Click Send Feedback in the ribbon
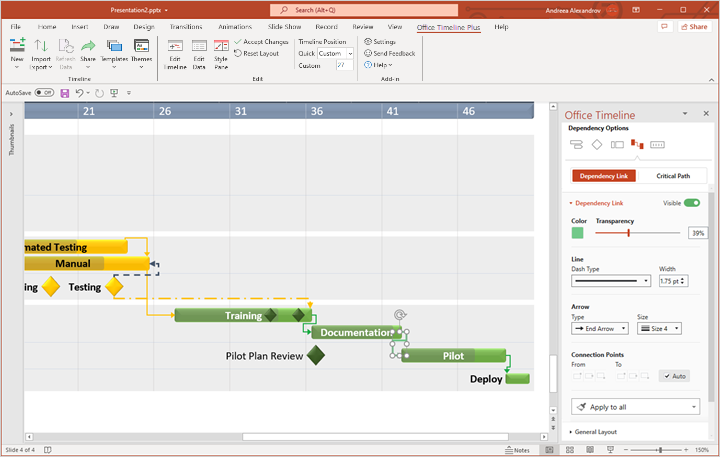720x457 pixels. click(393, 53)
